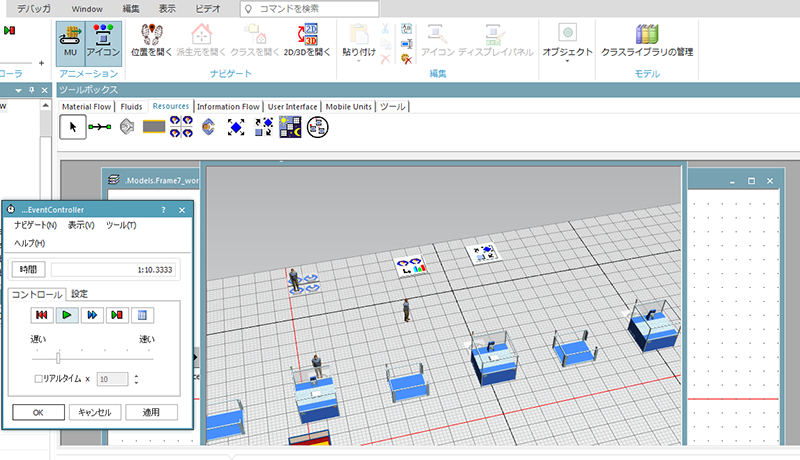Screen dimensions: 800x460
Task: Open the ビデオ ribbon tab
Action: coord(208,9)
